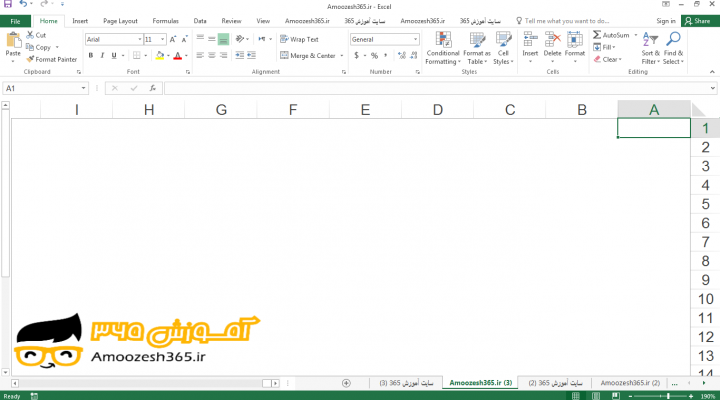
Task: Collapse the ribbon arrow
Action: tap(712, 72)
